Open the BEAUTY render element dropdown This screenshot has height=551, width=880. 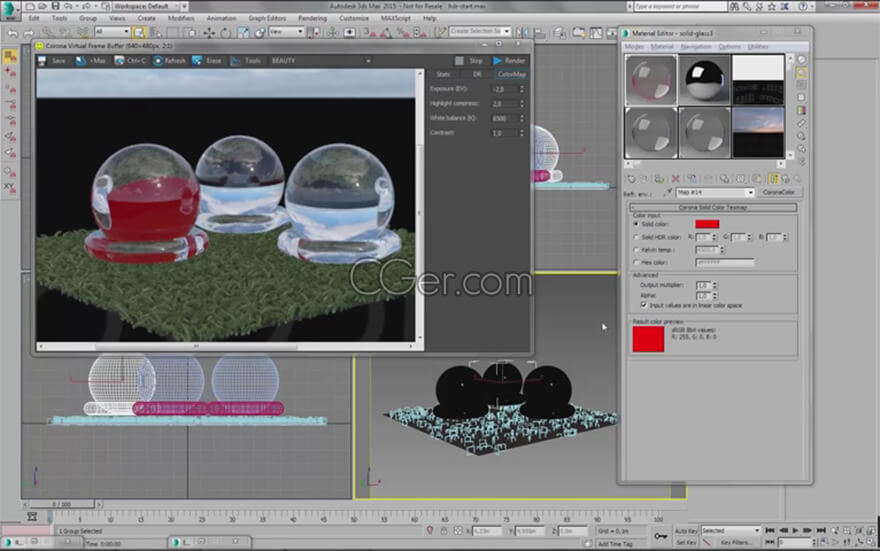pos(320,61)
